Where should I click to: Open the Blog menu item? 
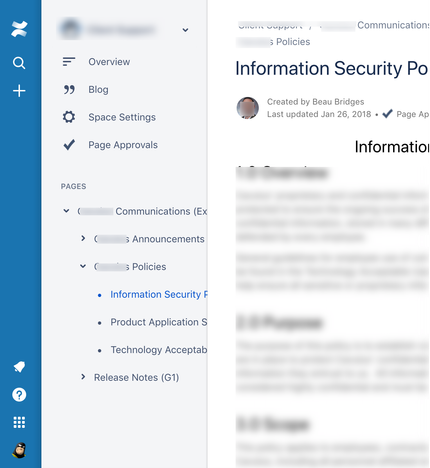pyautogui.click(x=98, y=89)
